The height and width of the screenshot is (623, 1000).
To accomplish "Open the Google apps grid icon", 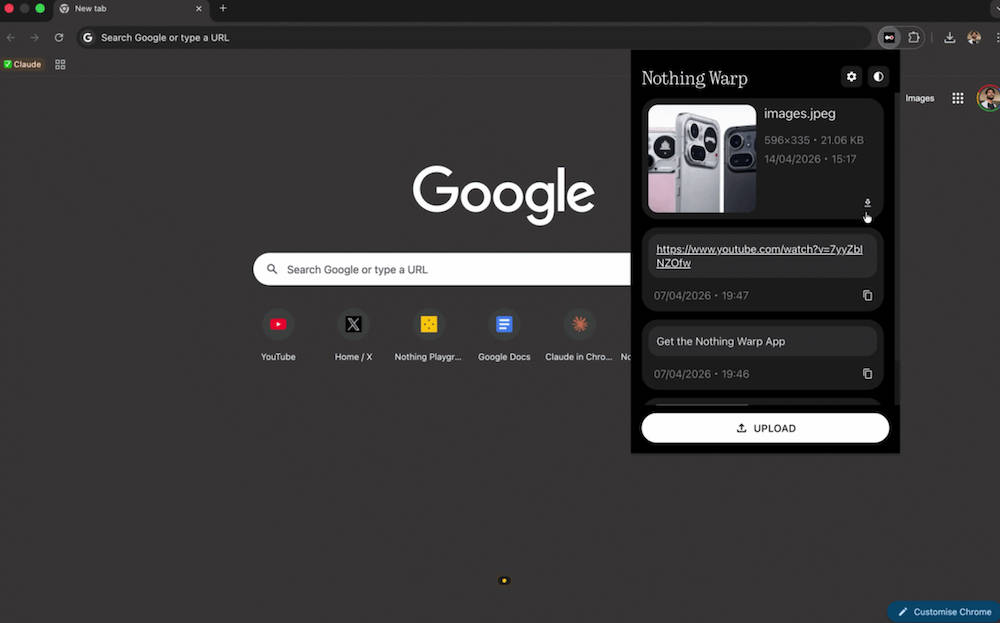I will pyautogui.click(x=957, y=97).
